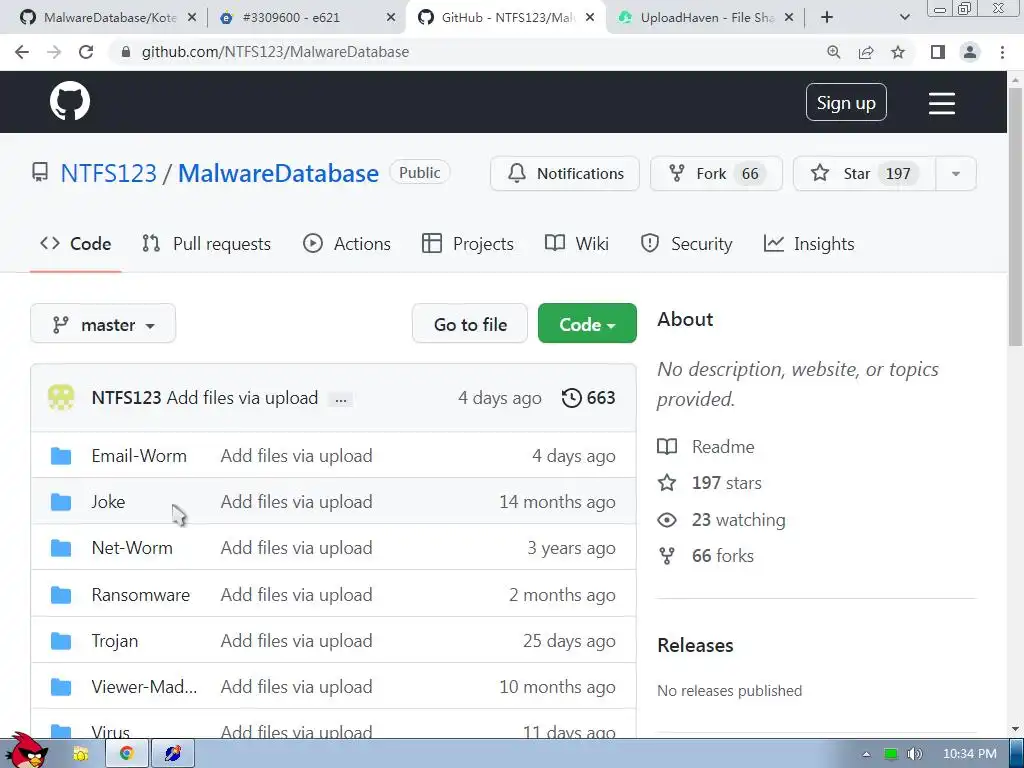Open Chrome from the taskbar
This screenshot has width=1024, height=768.
click(127, 754)
